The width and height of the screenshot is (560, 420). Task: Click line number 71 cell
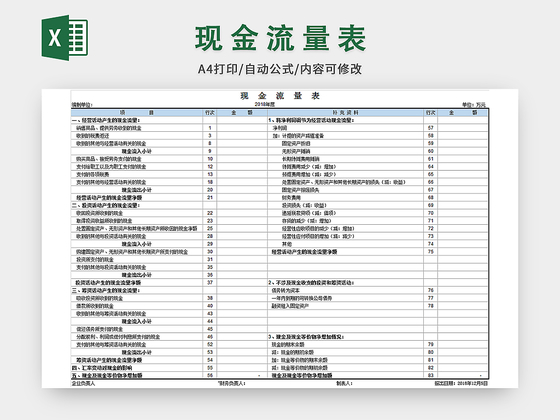[x=430, y=221]
